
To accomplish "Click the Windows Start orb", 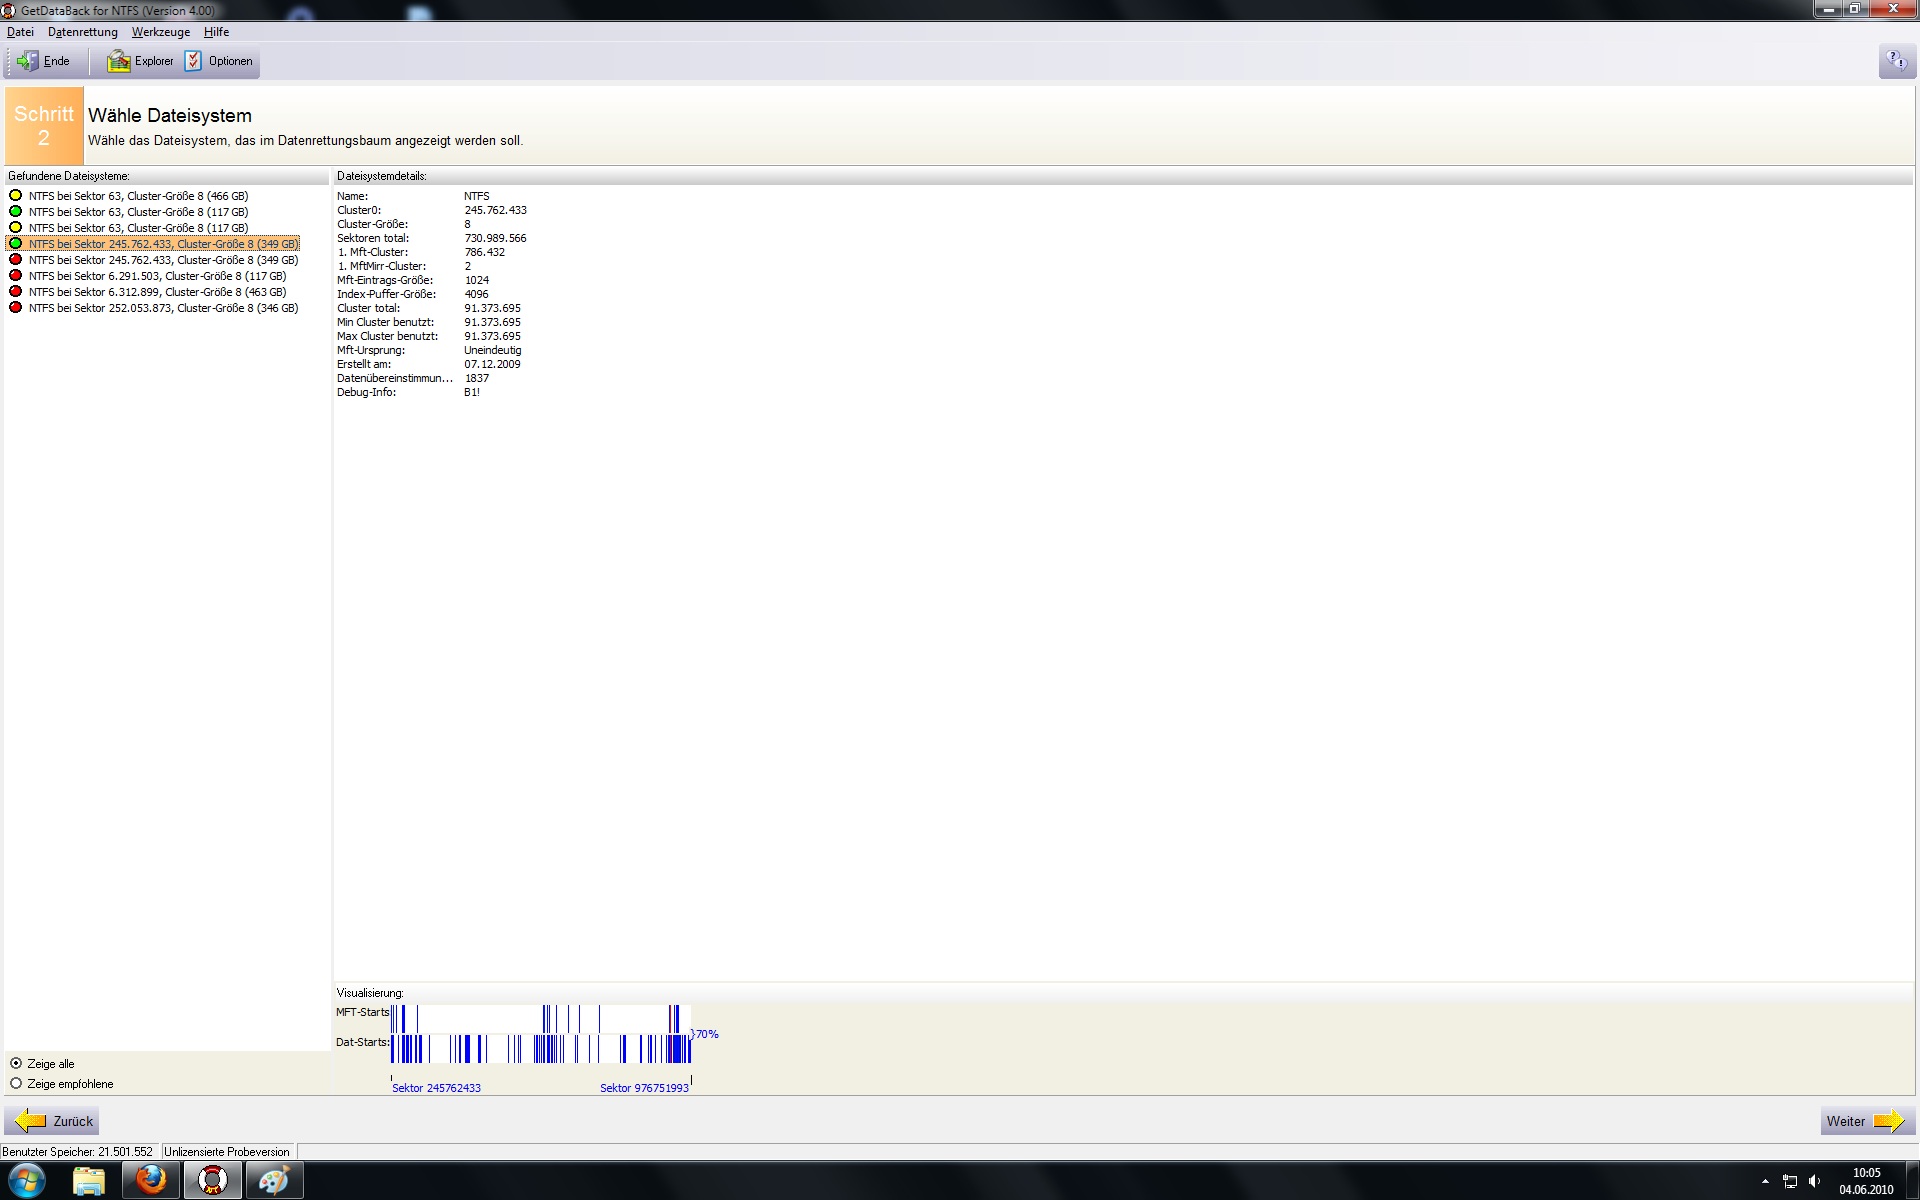I will click(x=27, y=1180).
